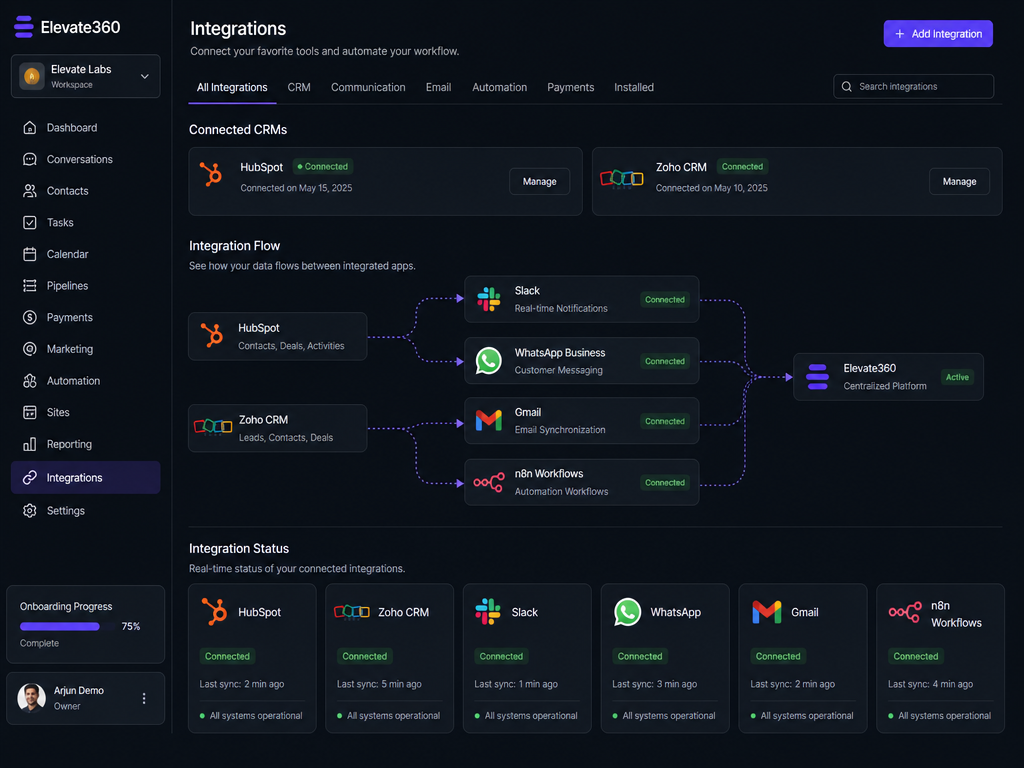This screenshot has width=1024, height=768.
Task: Click the Zoho CRM source node in Integration Flow
Action: click(278, 428)
